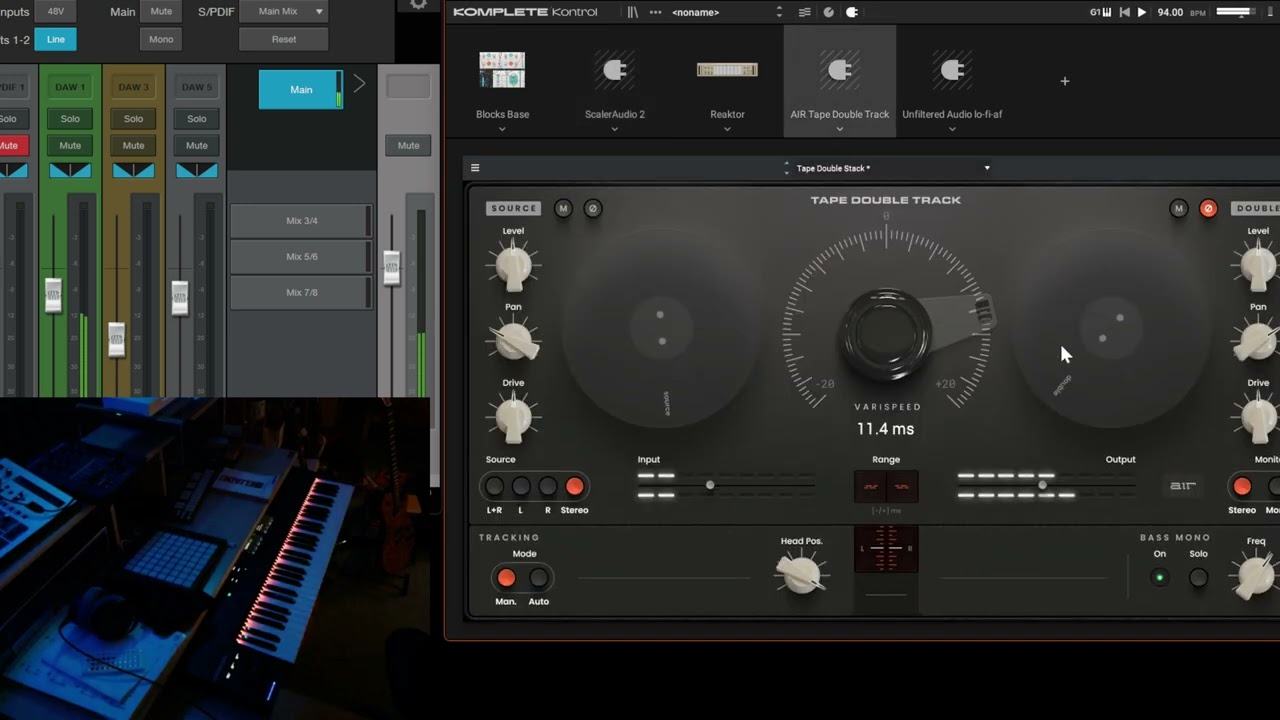The height and width of the screenshot is (720, 1280).
Task: Click the Reset button in mixer
Action: tap(284, 39)
